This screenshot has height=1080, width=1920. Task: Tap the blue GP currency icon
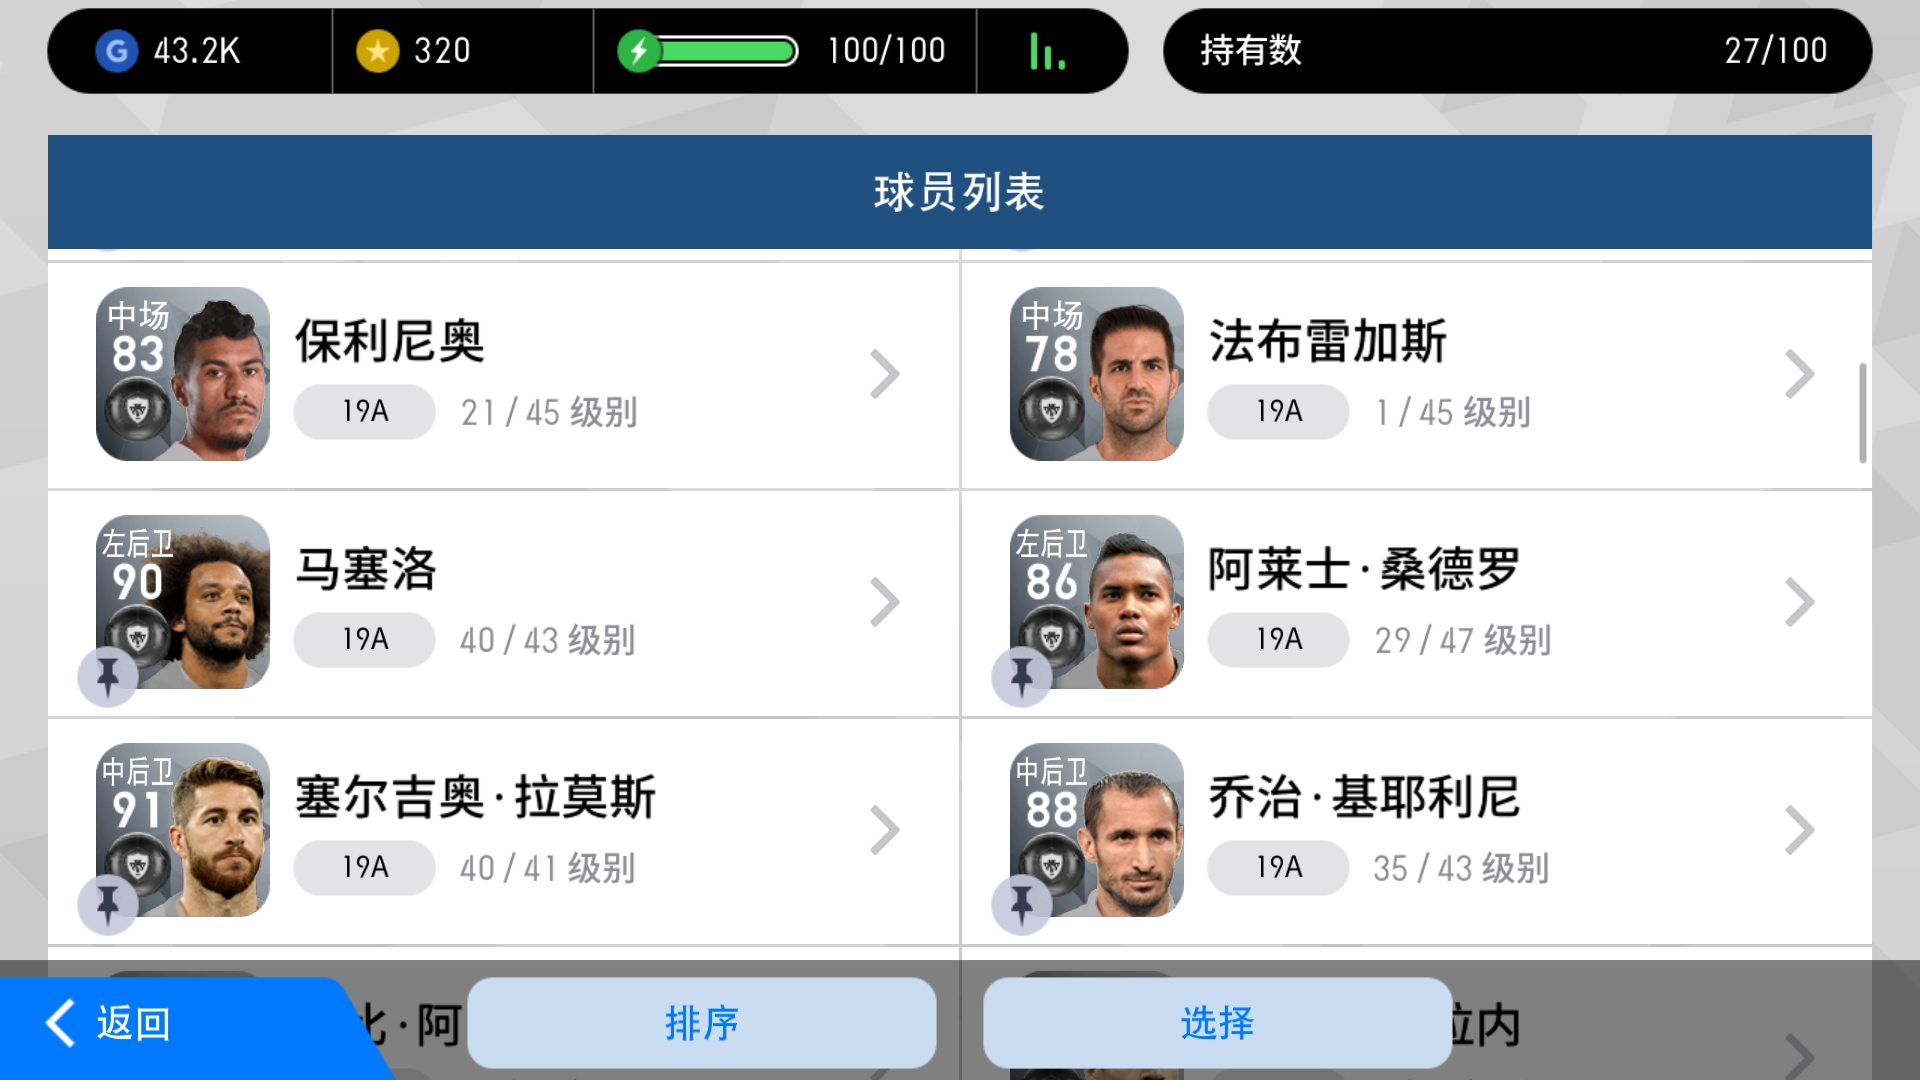point(116,51)
